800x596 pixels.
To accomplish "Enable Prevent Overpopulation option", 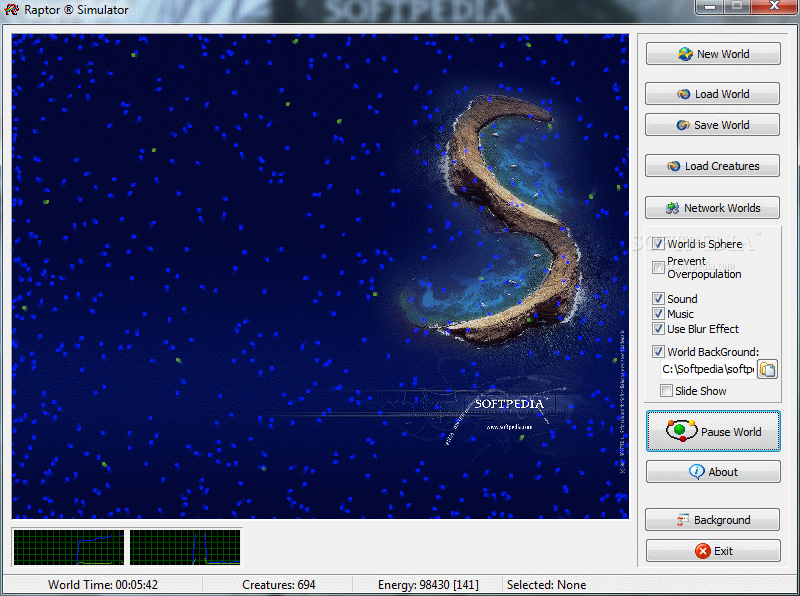I will [x=658, y=267].
